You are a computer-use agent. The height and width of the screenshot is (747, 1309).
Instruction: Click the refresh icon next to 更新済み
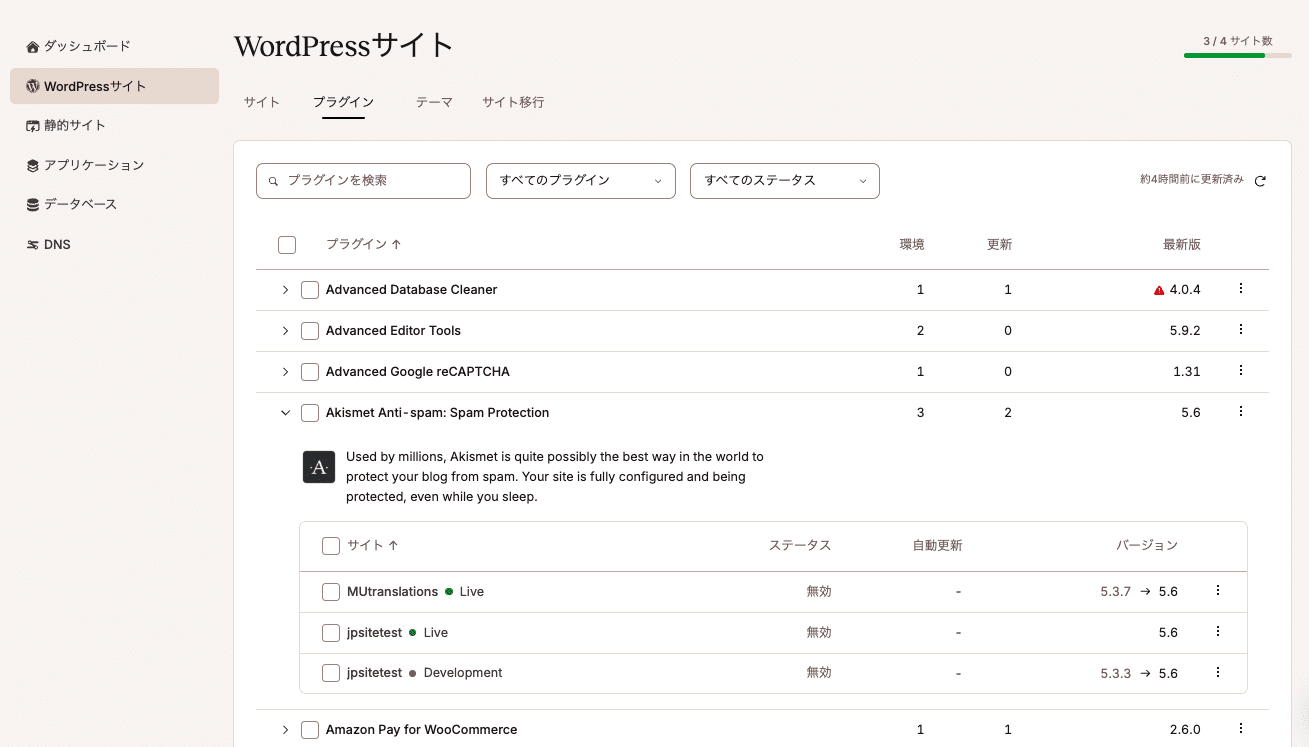coord(1260,181)
